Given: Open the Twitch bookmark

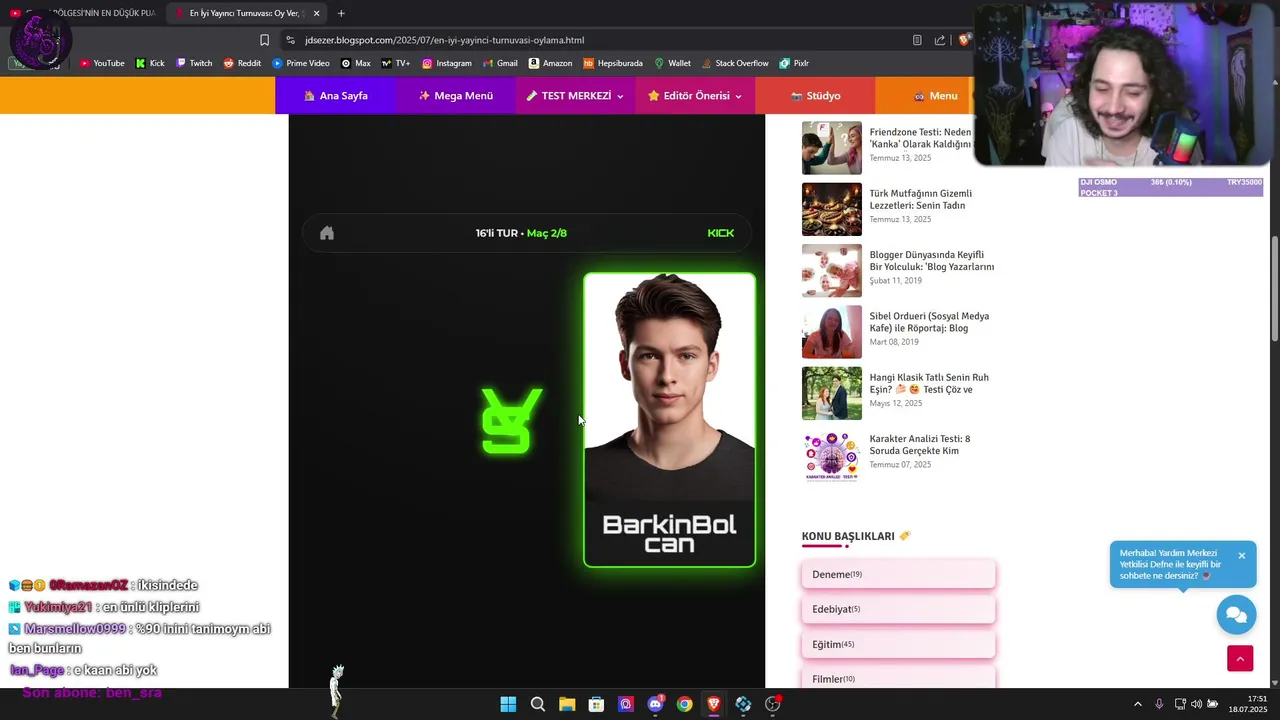Looking at the screenshot, I should tap(194, 63).
